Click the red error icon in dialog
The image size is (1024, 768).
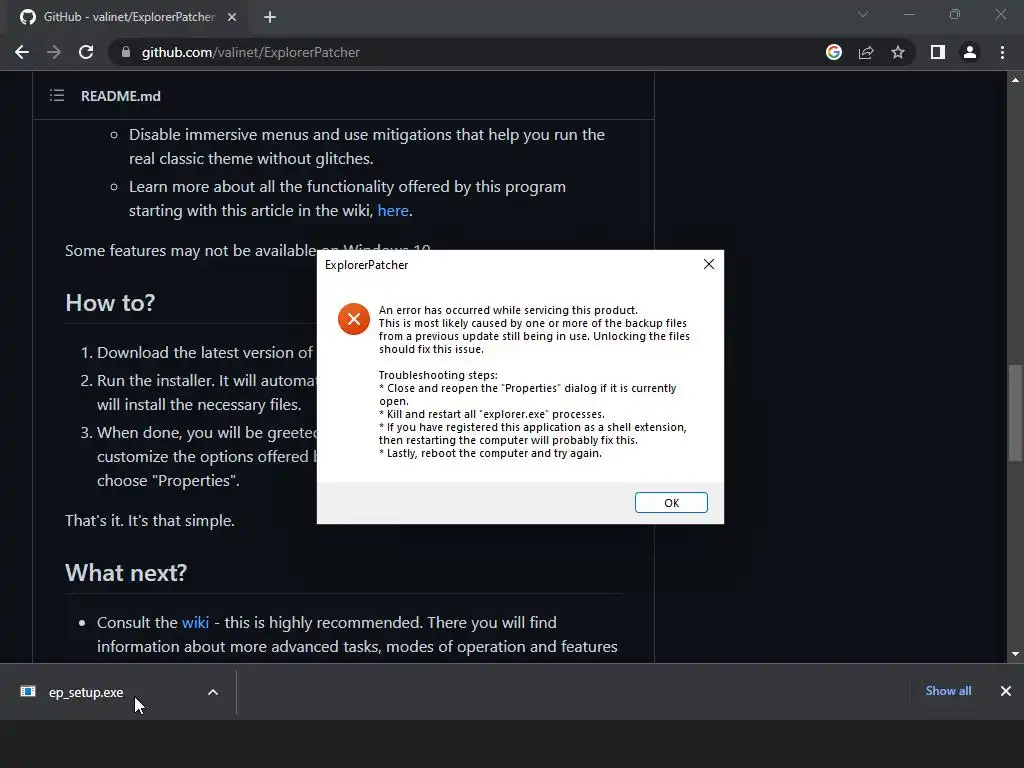tap(354, 319)
